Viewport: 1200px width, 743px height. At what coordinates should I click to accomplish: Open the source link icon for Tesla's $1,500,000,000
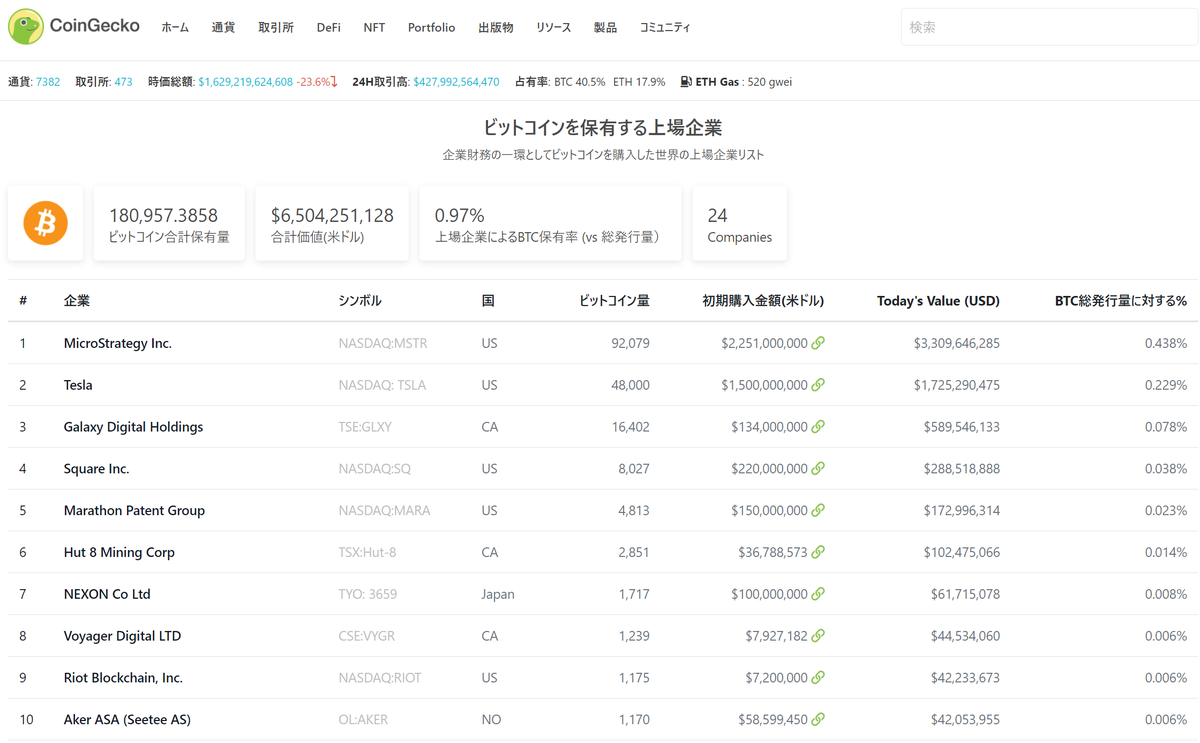pyautogui.click(x=818, y=385)
